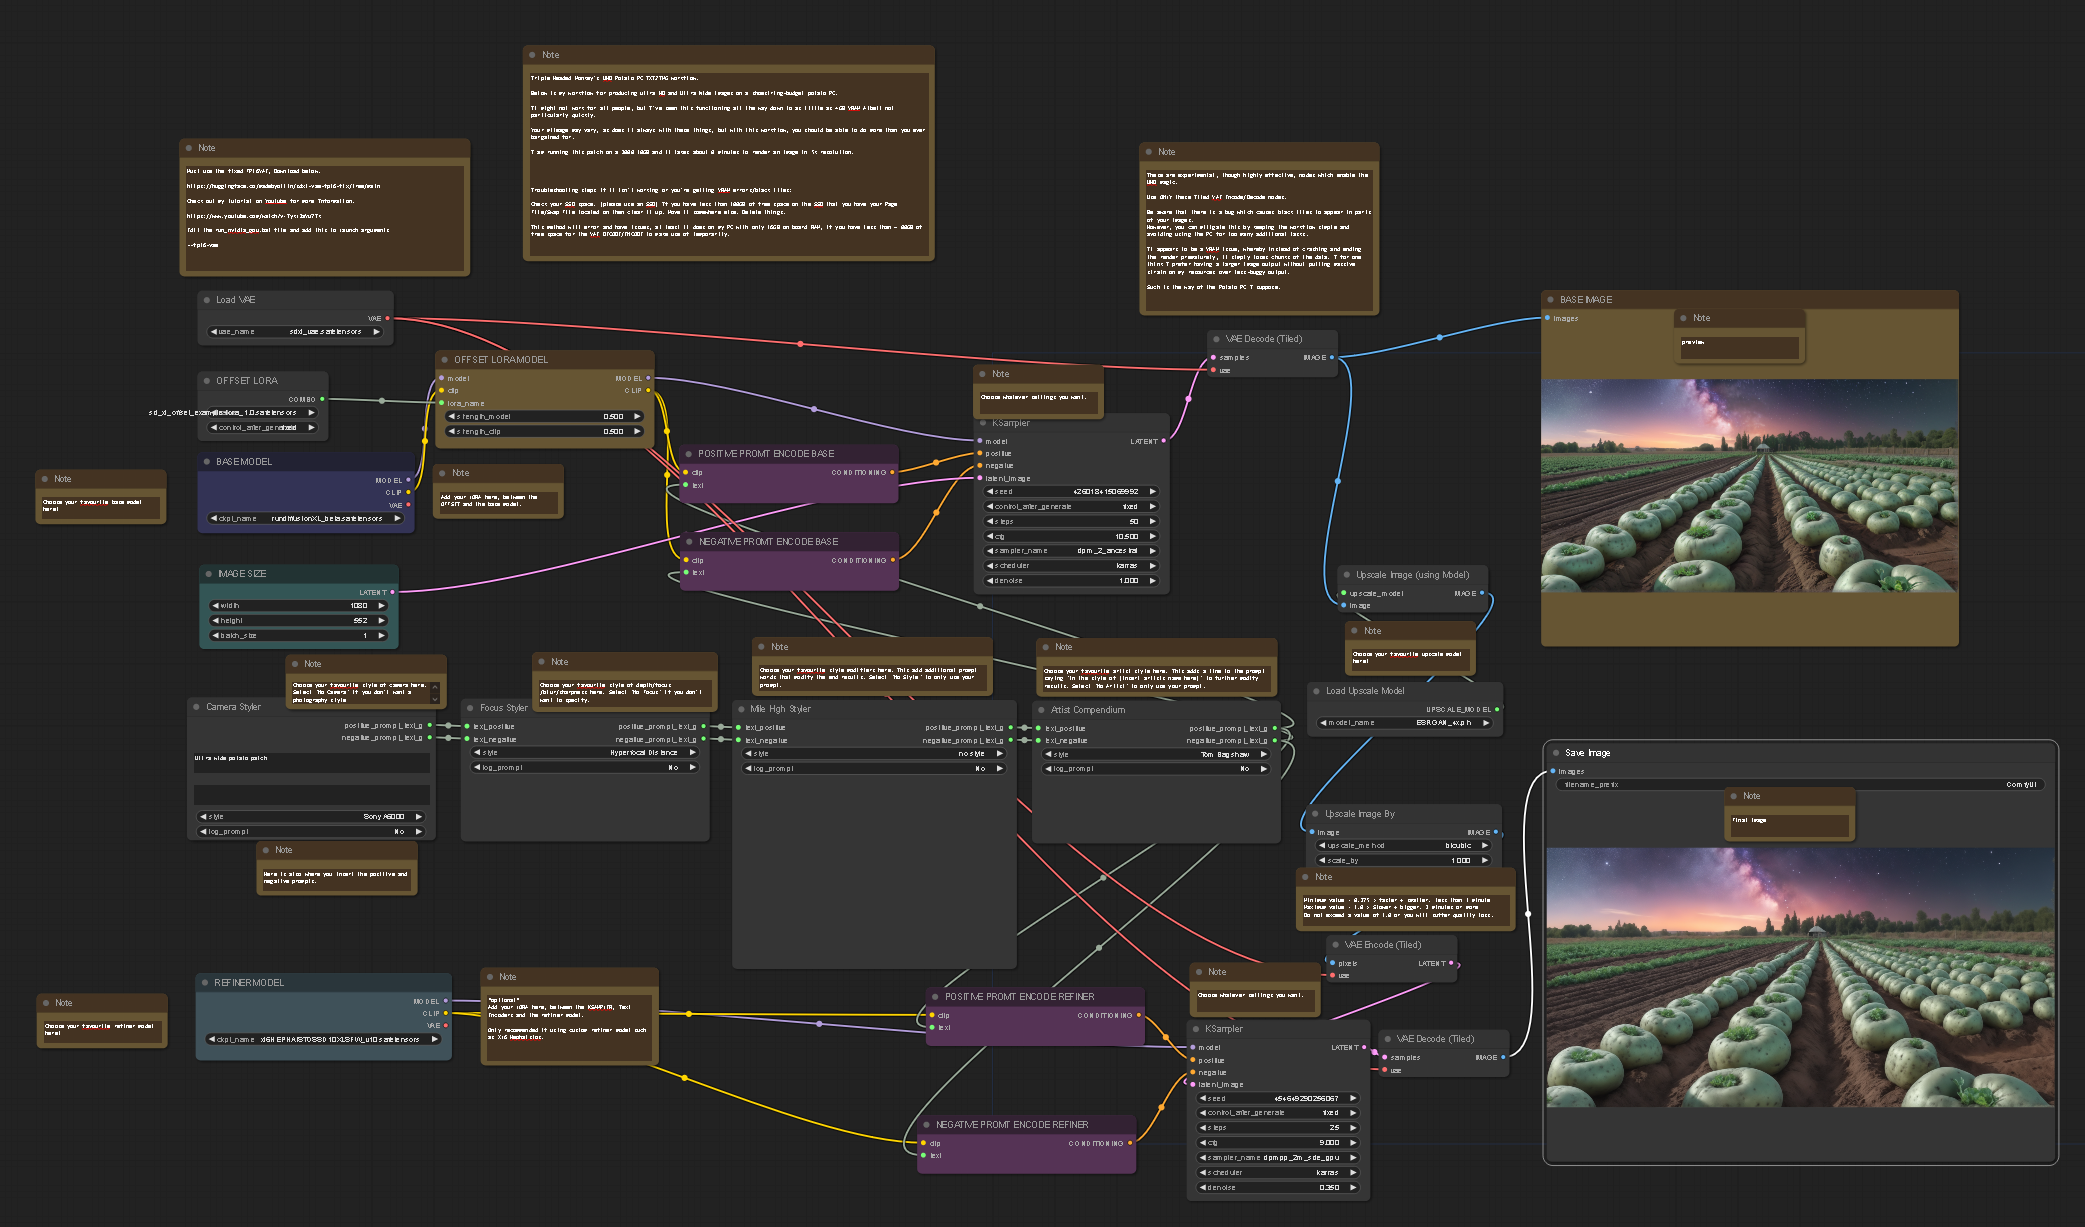Open sampler_name combo in the base KSampler
Screen dimensions: 2085x1227
1071,550
